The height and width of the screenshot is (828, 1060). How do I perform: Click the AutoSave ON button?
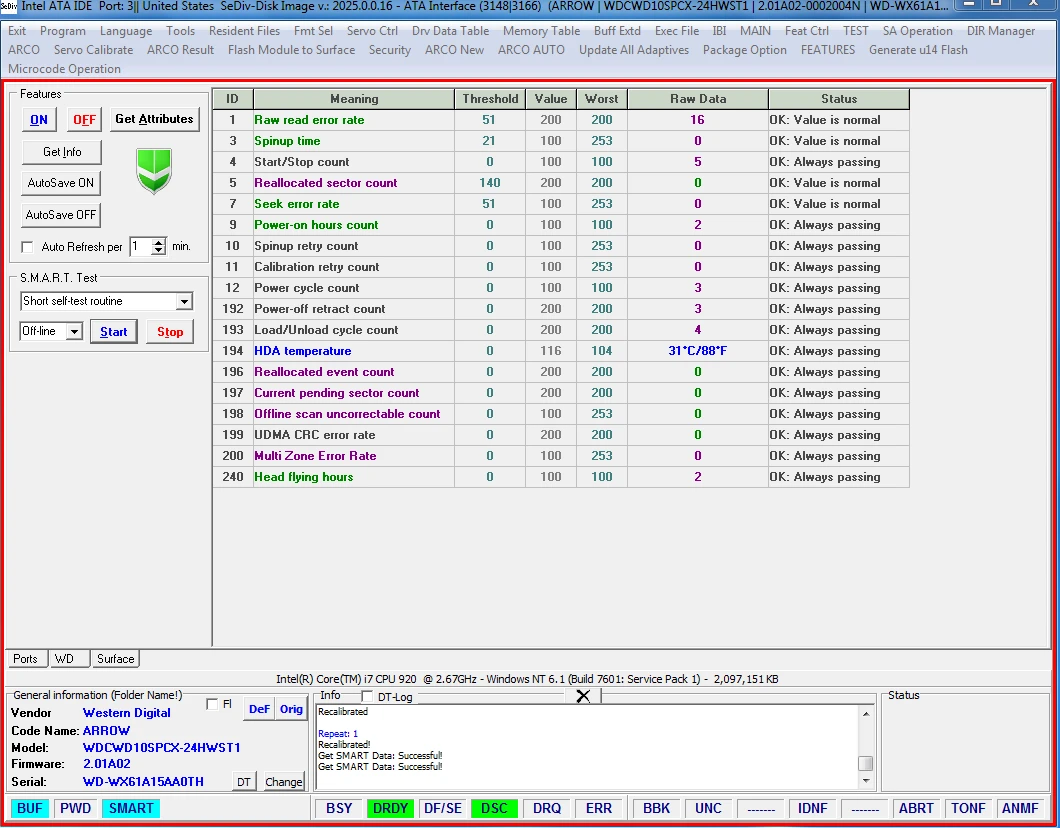61,183
